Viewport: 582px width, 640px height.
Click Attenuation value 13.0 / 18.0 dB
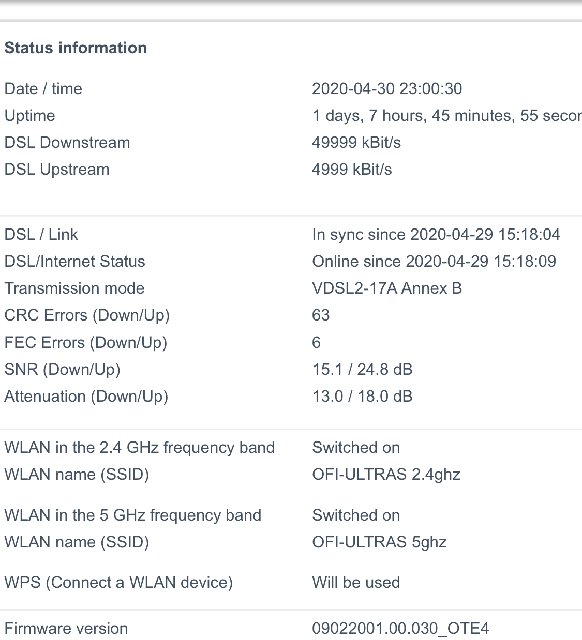[x=362, y=396]
